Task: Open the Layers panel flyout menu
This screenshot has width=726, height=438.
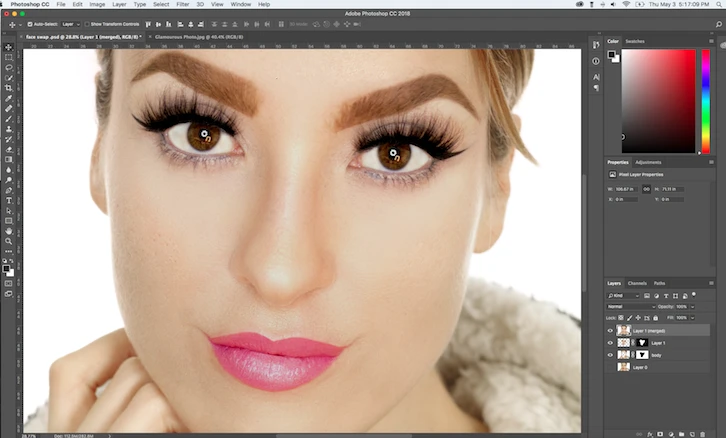Action: pyautogui.click(x=711, y=283)
